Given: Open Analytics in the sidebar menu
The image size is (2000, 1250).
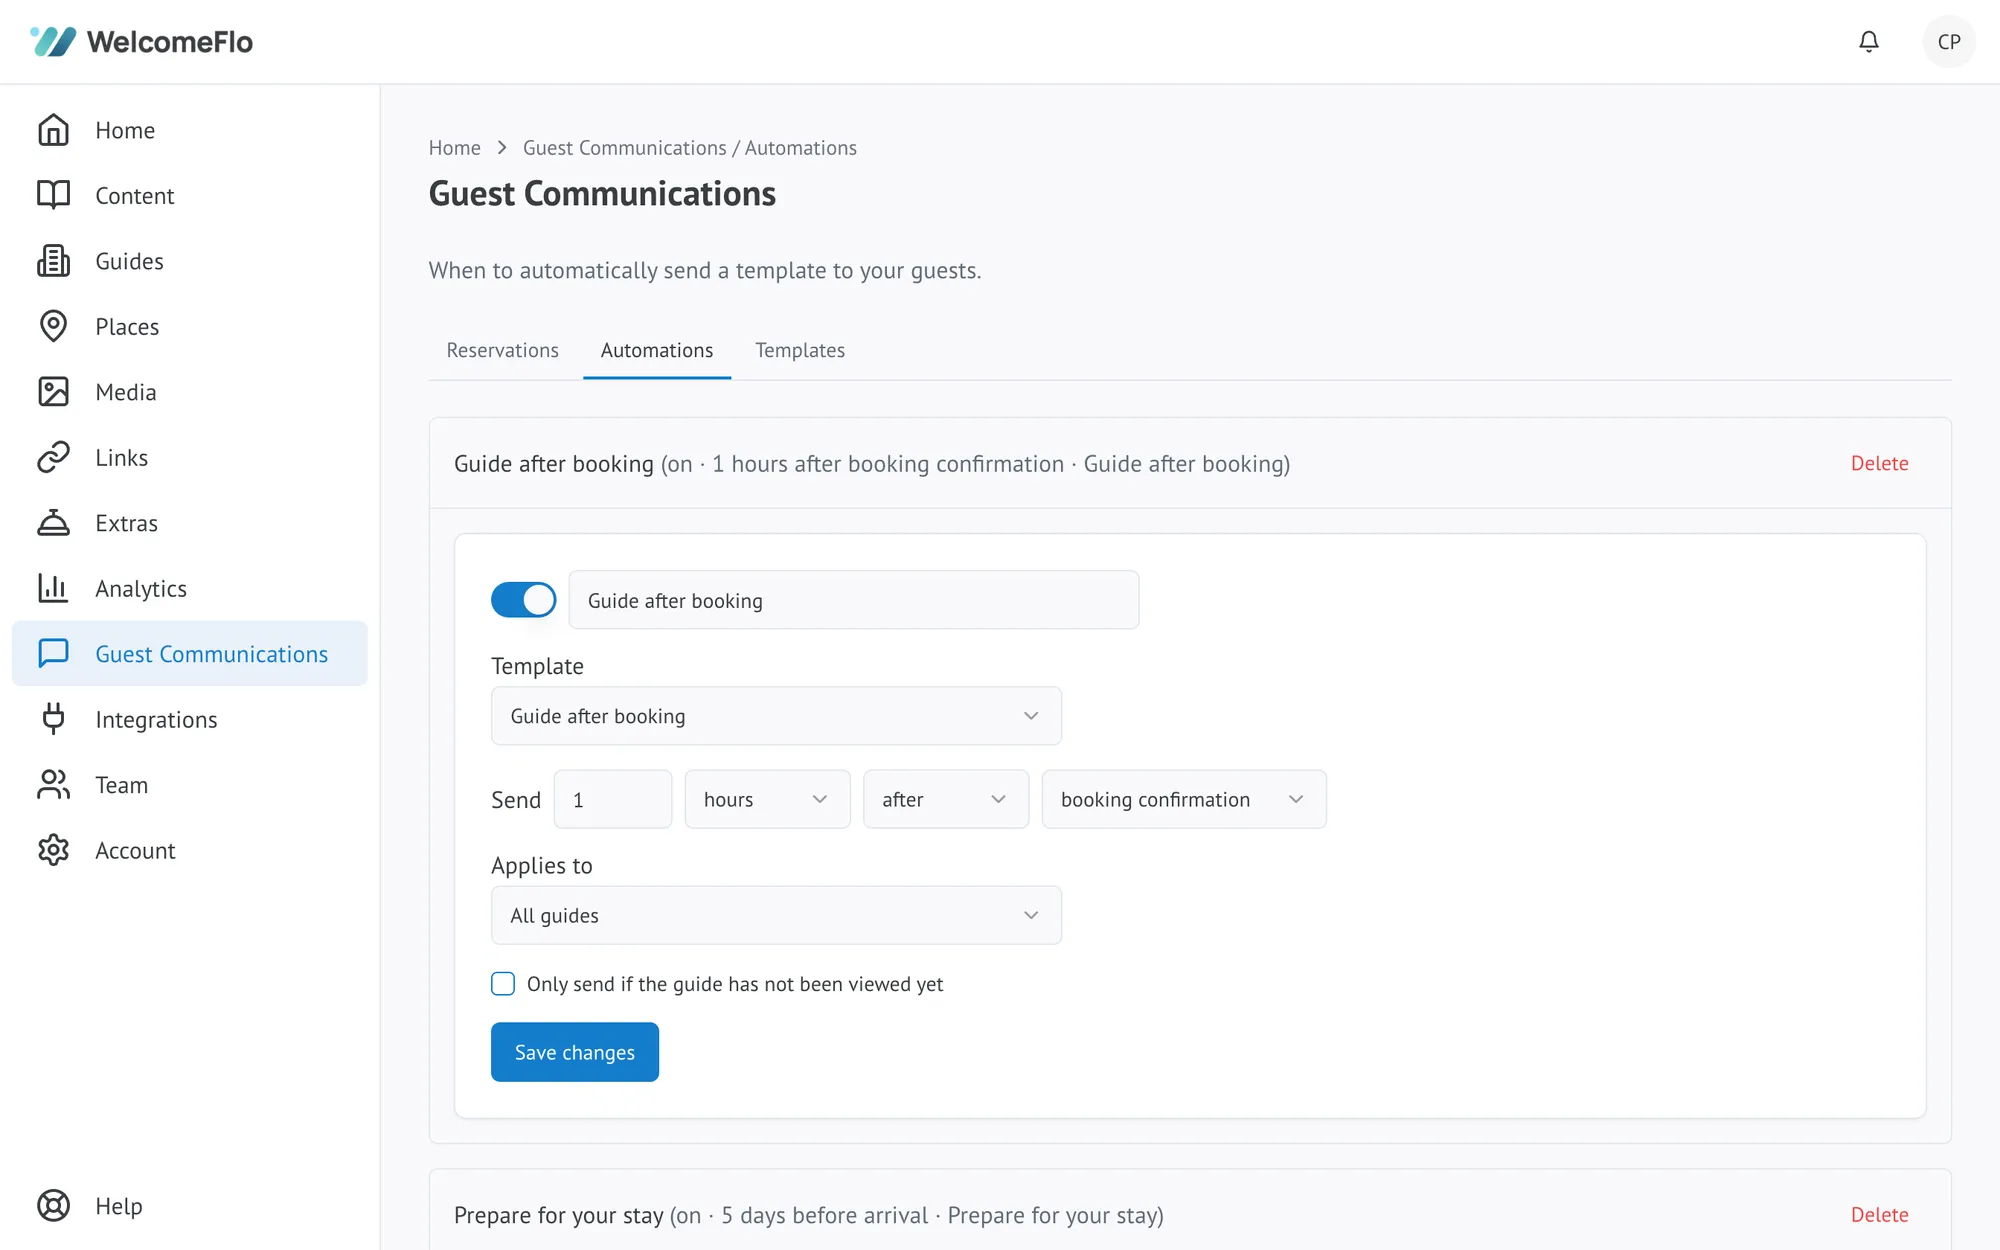Looking at the screenshot, I should 190,588.
